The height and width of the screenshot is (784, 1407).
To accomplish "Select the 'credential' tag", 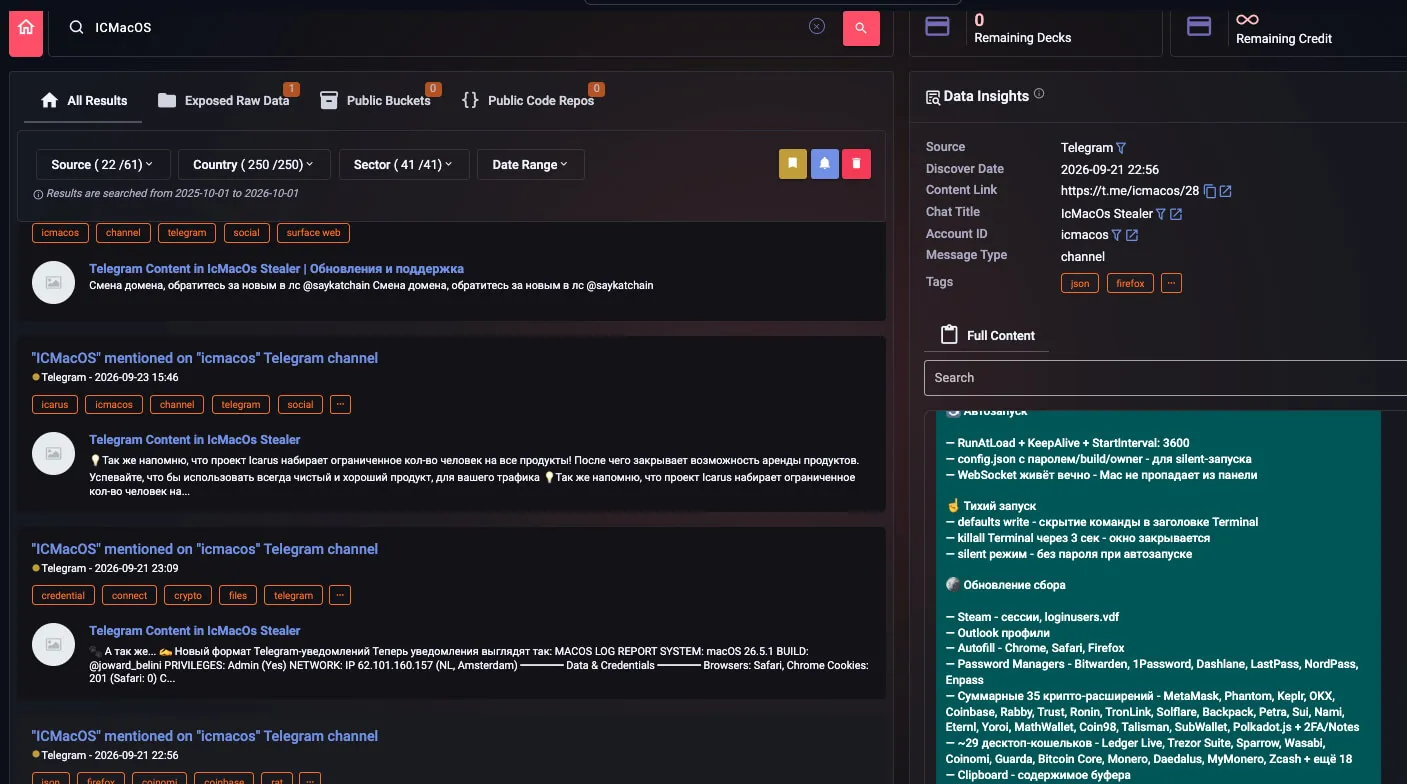I will click(x=64, y=595).
